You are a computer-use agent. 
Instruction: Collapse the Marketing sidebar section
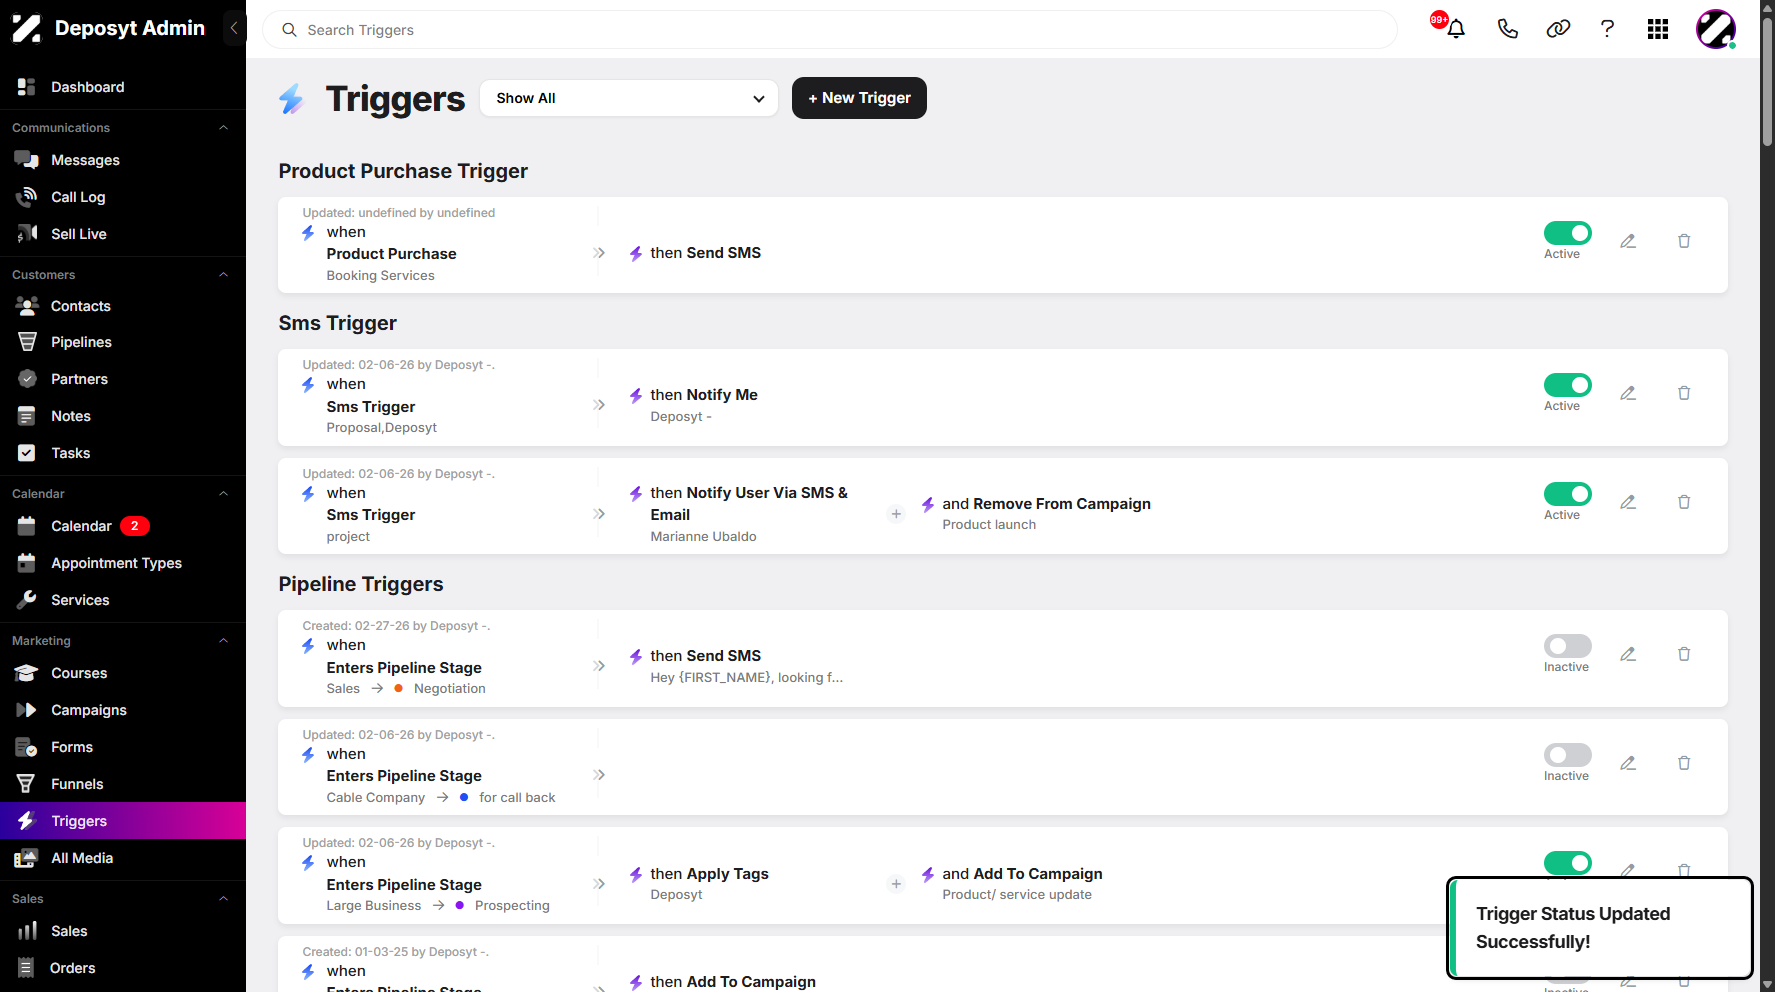224,641
